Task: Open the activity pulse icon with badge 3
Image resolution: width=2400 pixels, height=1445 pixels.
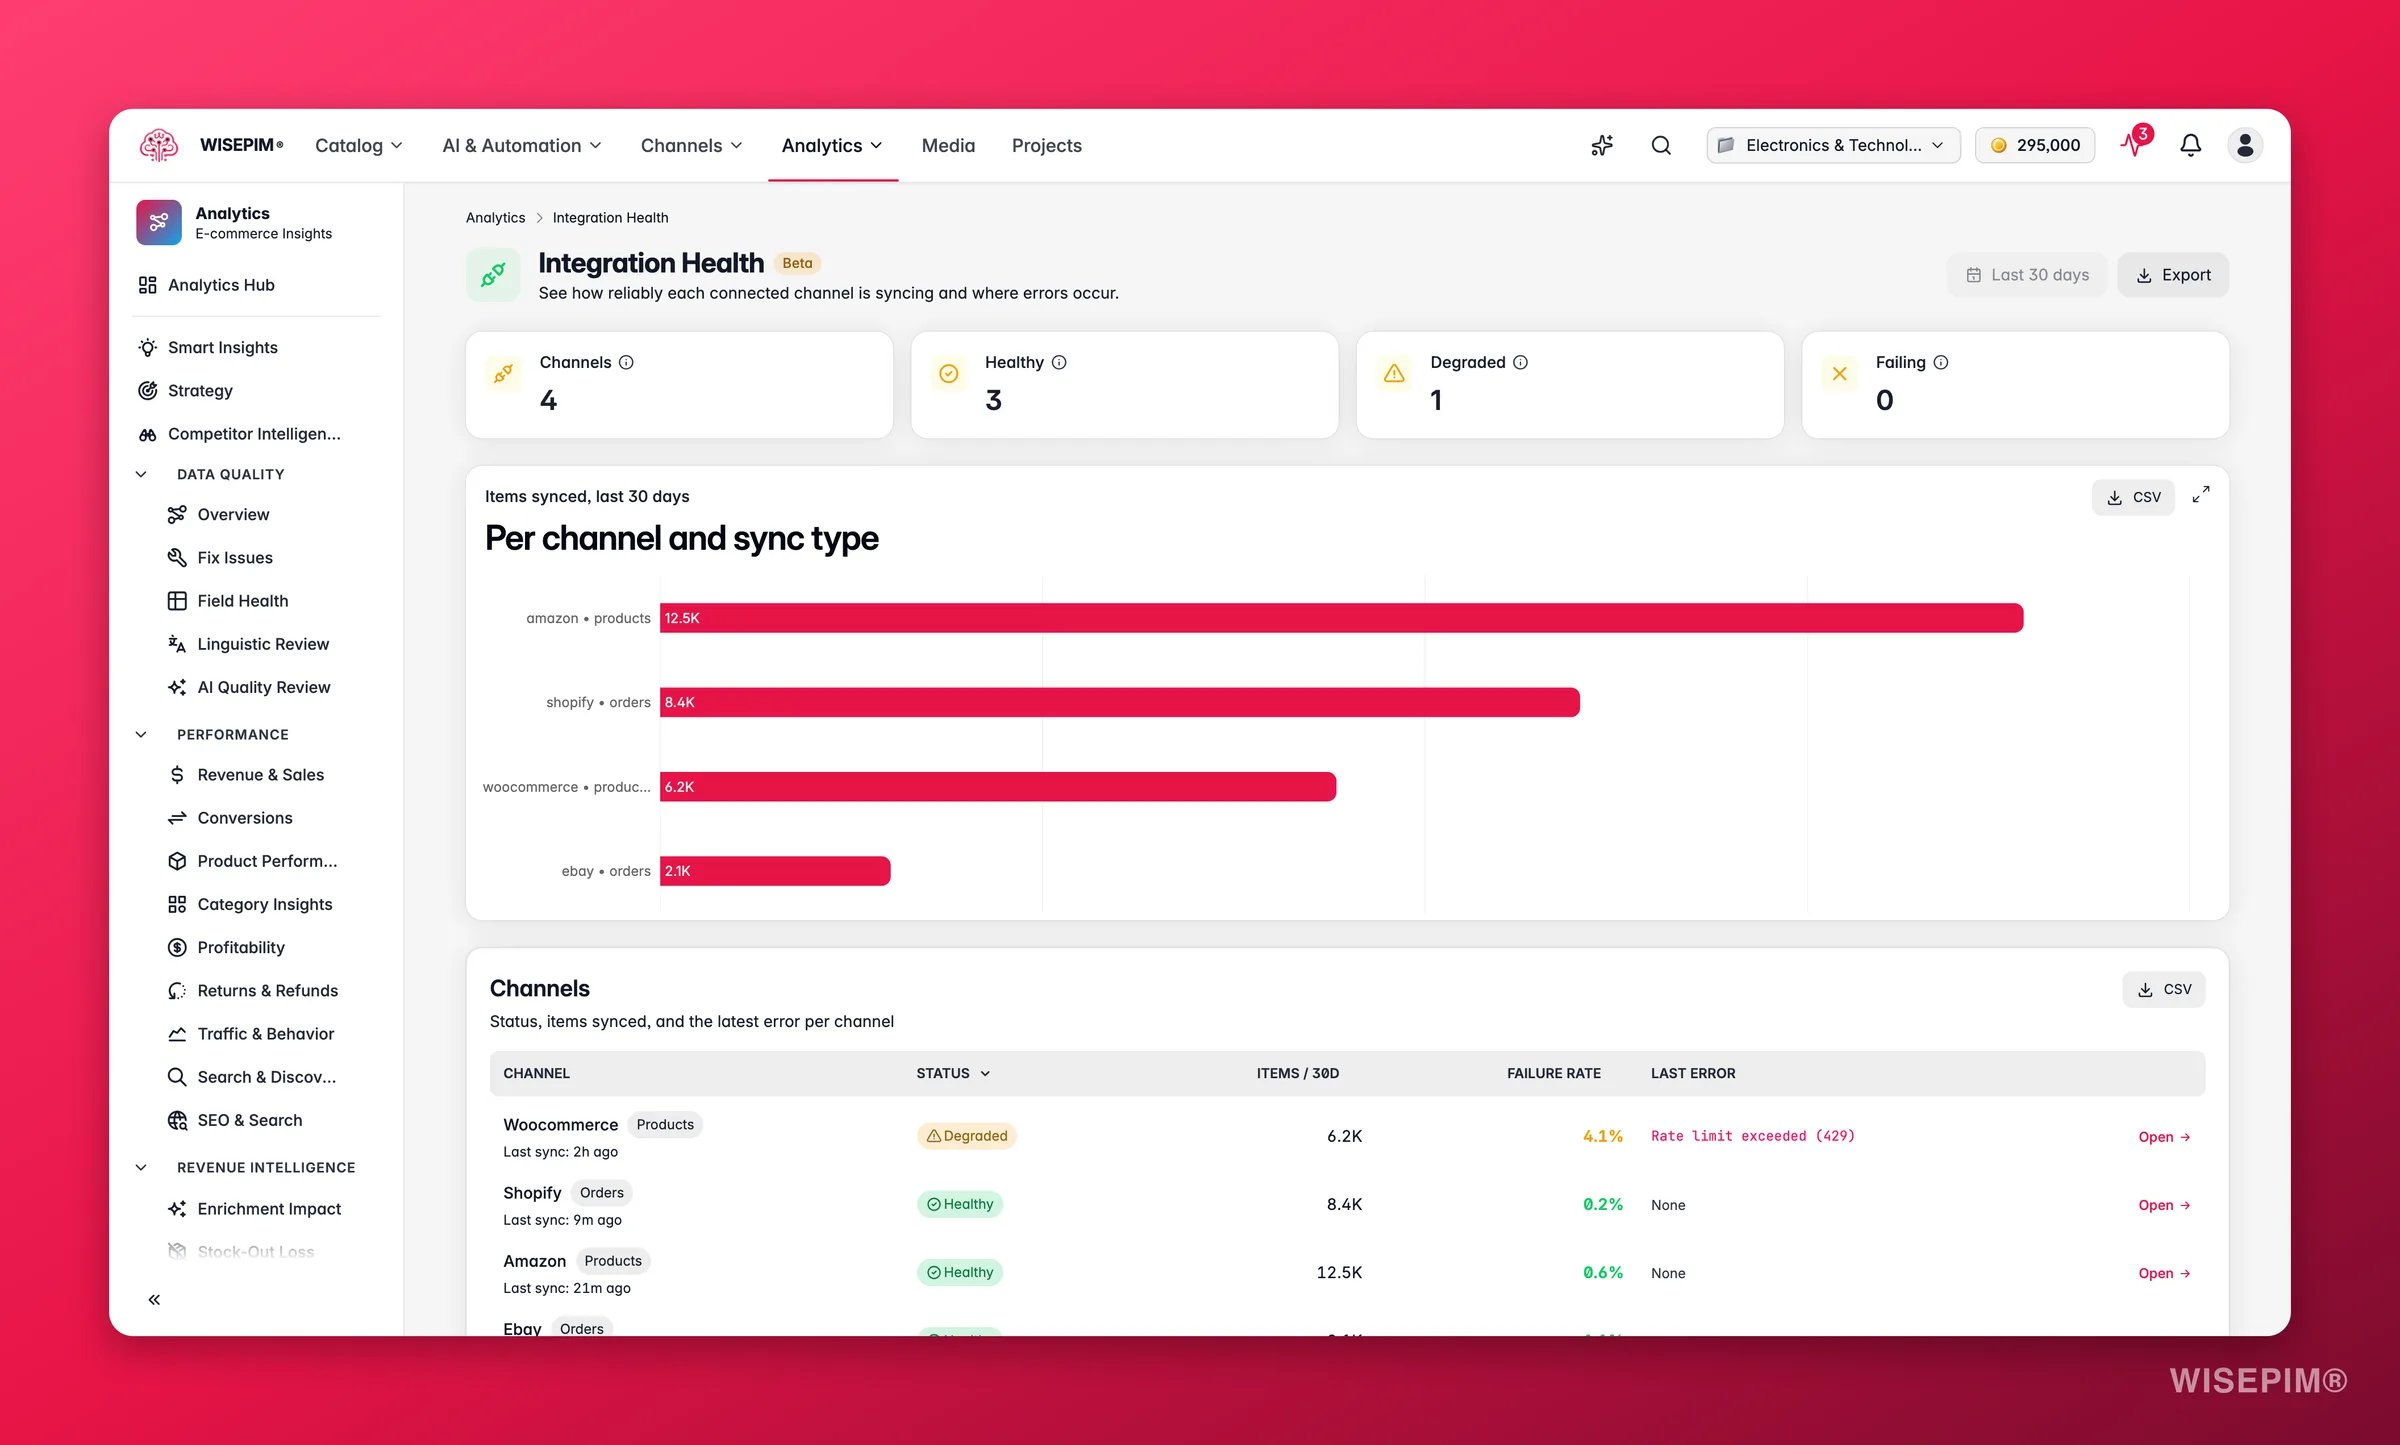Action: [2134, 143]
